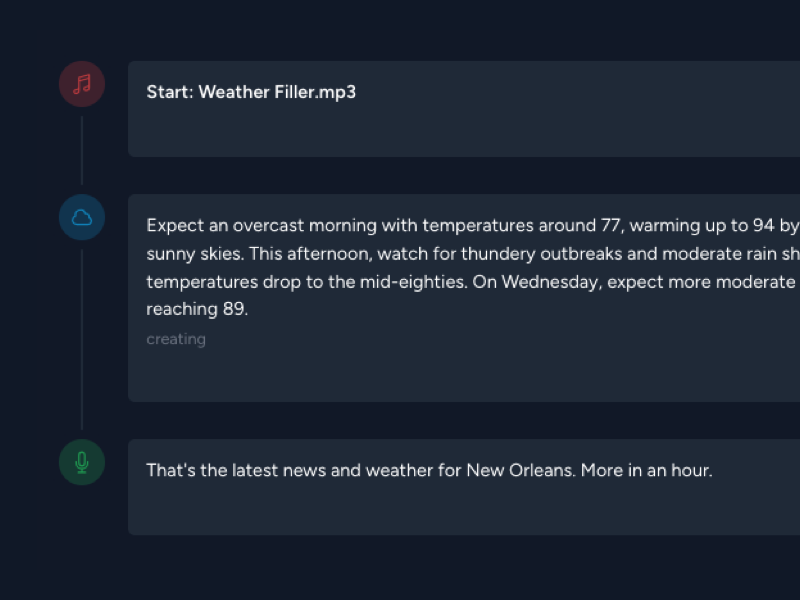Click the 'reaching 89.' text
The width and height of the screenshot is (800, 600).
197,309
